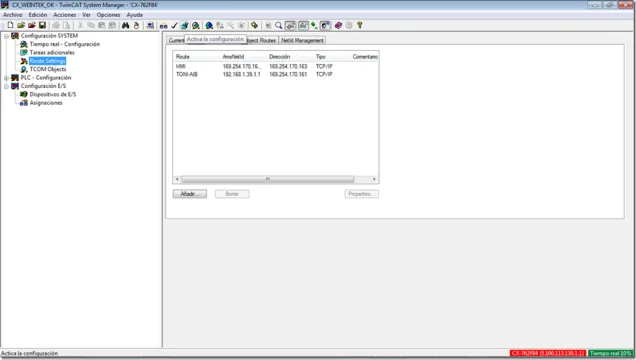The width and height of the screenshot is (636, 360).
Task: Select Tiempo real - Configuración tree item
Action: tap(64, 44)
